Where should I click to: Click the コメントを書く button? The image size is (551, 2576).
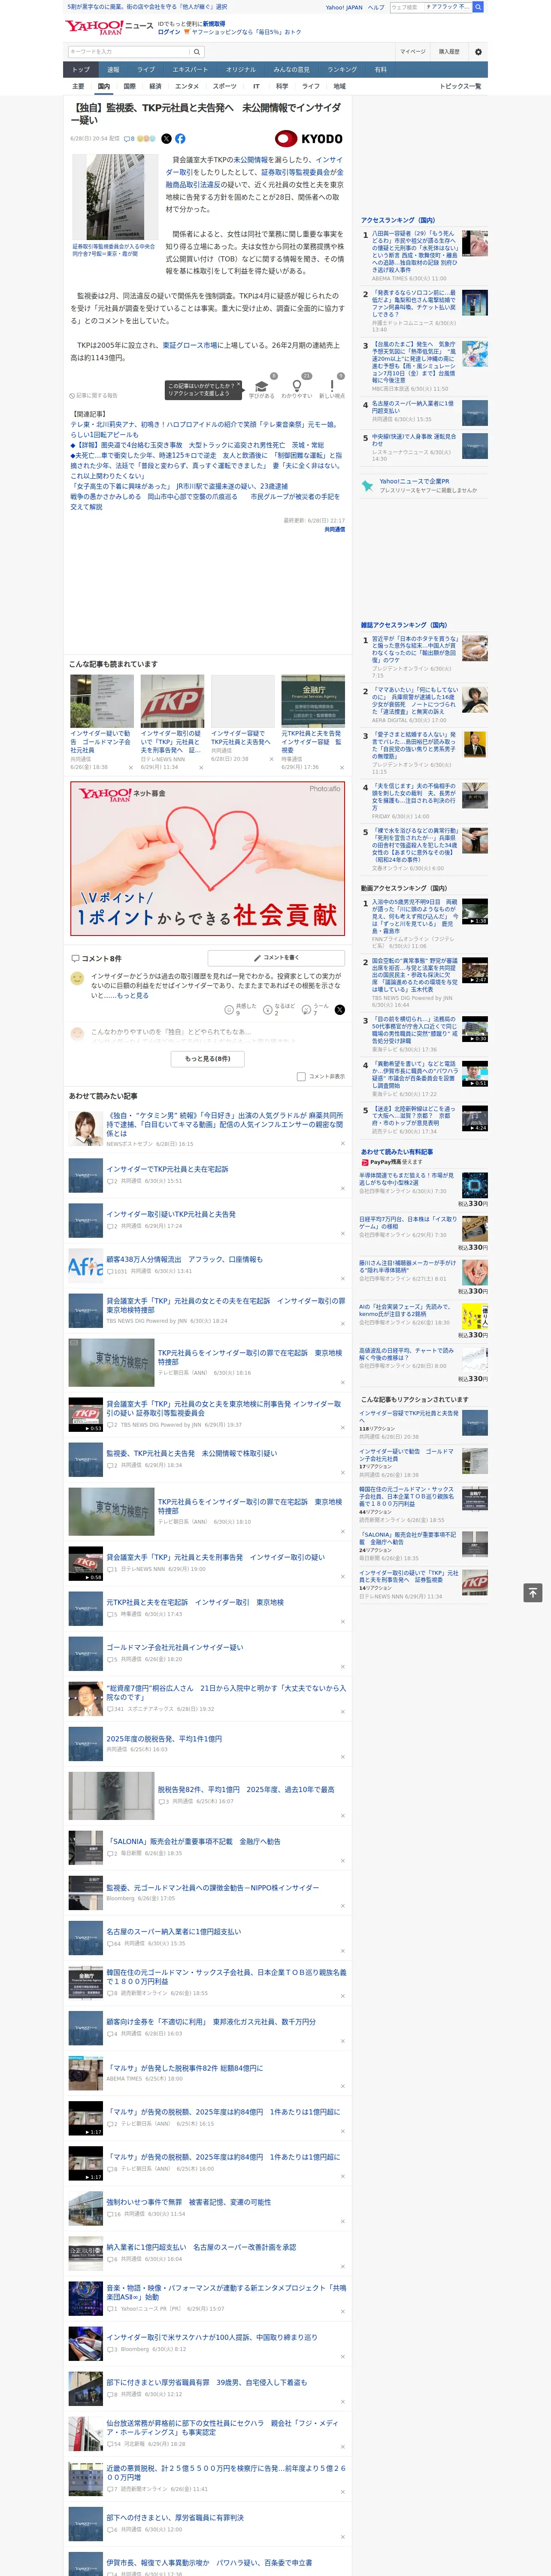tap(277, 958)
